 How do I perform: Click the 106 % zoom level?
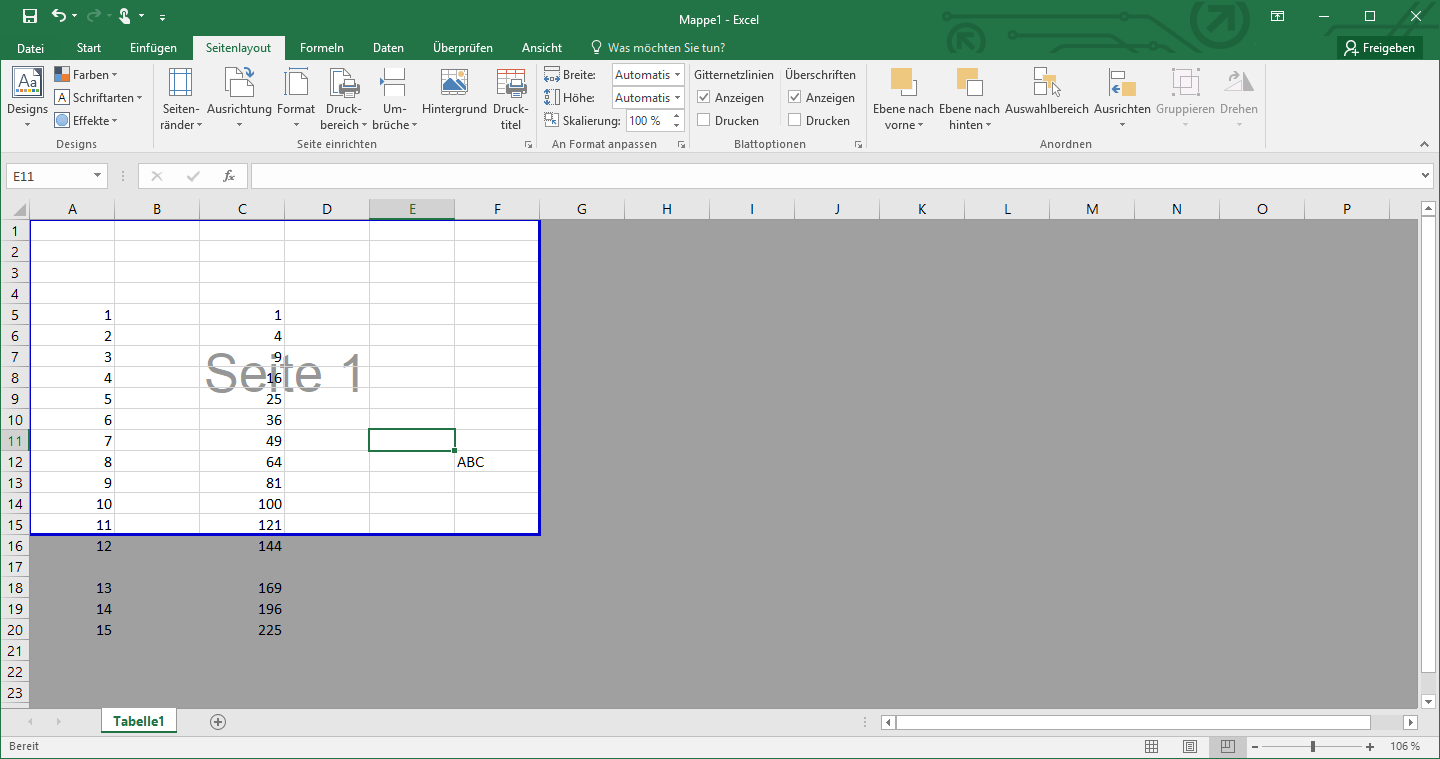tap(1405, 746)
